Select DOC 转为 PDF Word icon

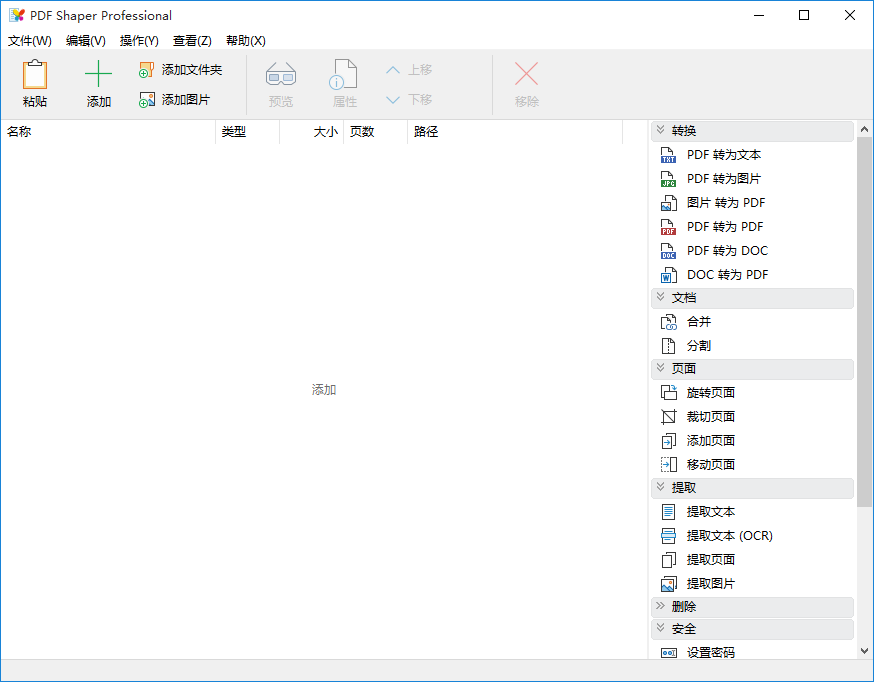668,275
